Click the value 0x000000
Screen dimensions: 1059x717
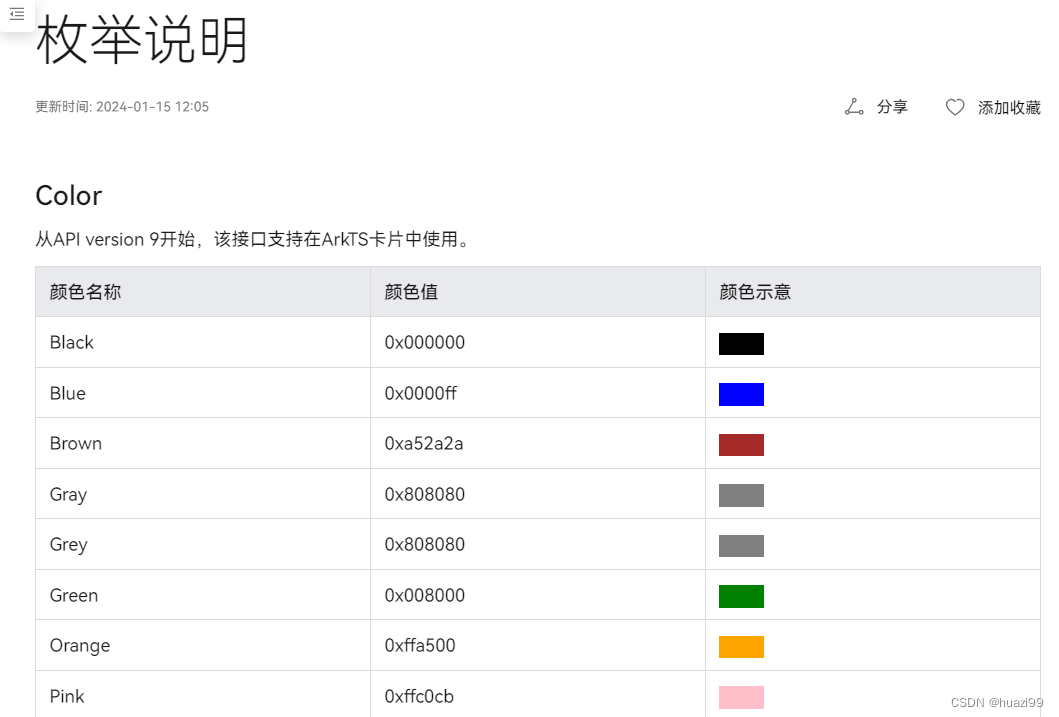coord(425,342)
